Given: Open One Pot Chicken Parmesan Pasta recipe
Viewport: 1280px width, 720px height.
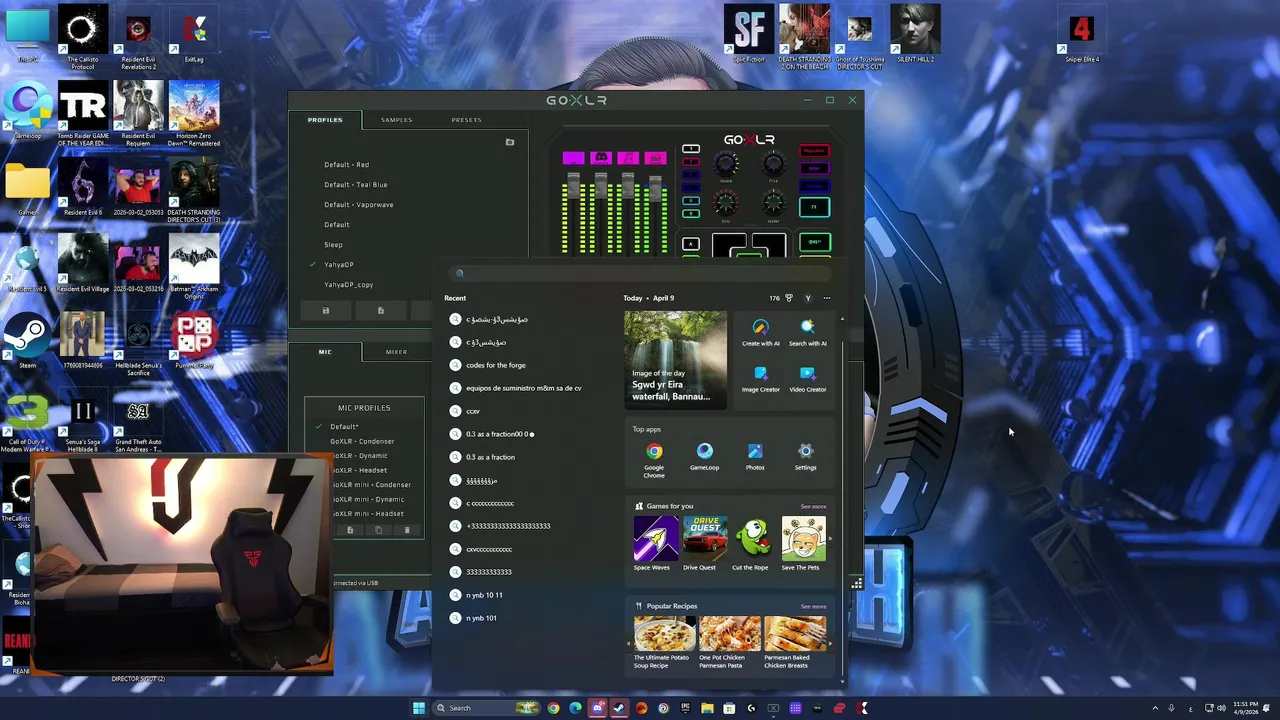Looking at the screenshot, I should pos(729,642).
